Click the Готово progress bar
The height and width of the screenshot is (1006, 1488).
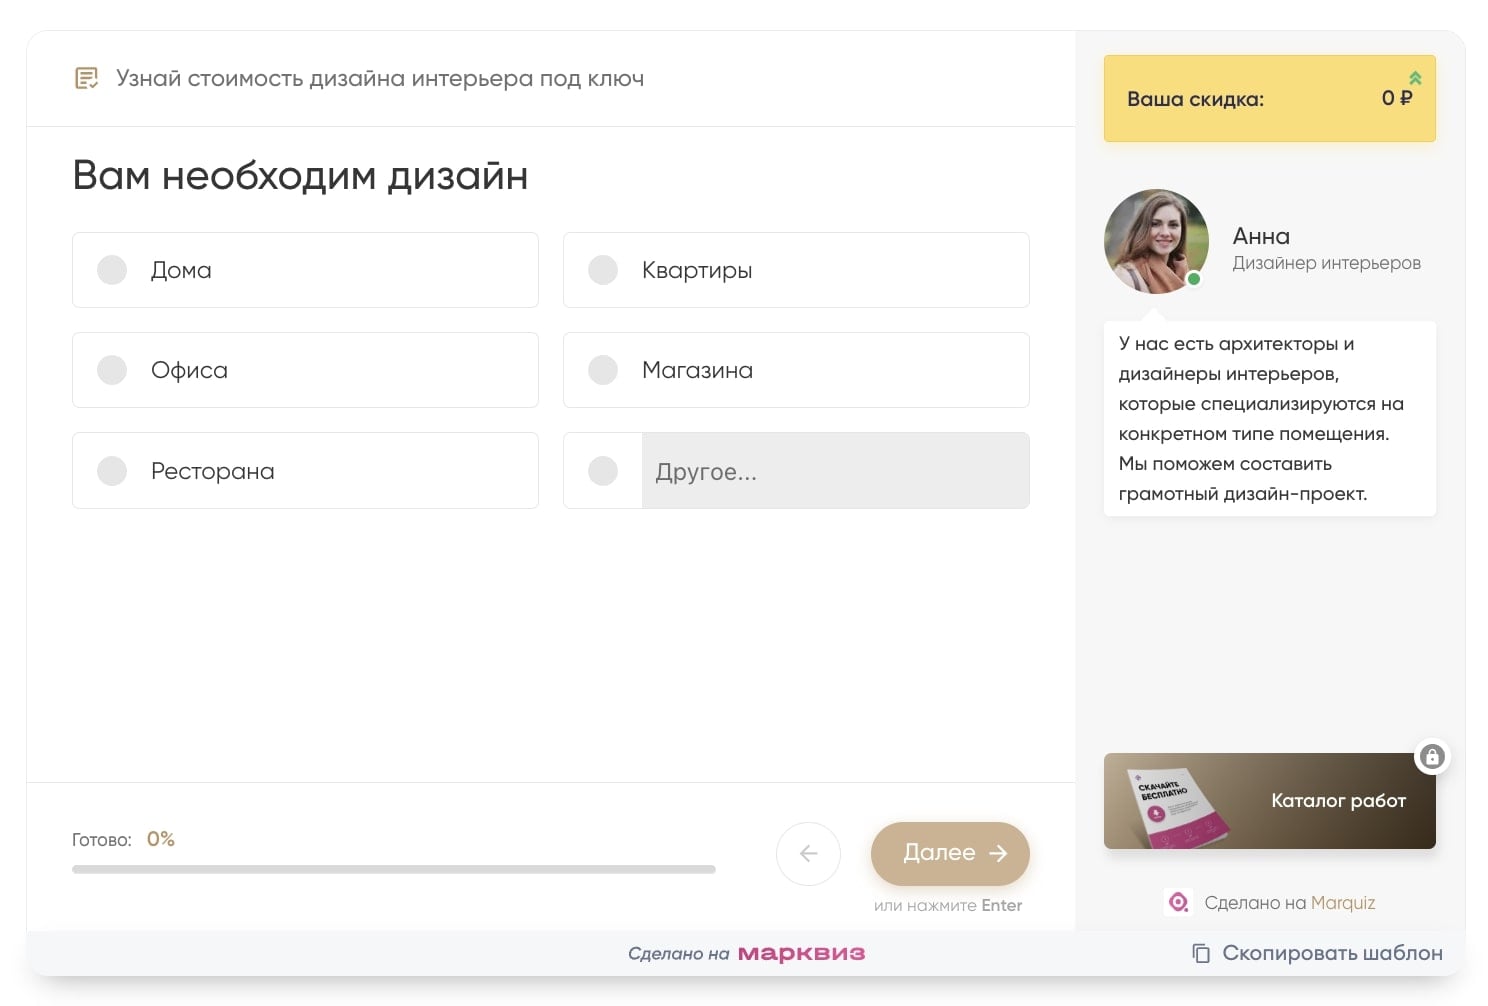click(393, 869)
